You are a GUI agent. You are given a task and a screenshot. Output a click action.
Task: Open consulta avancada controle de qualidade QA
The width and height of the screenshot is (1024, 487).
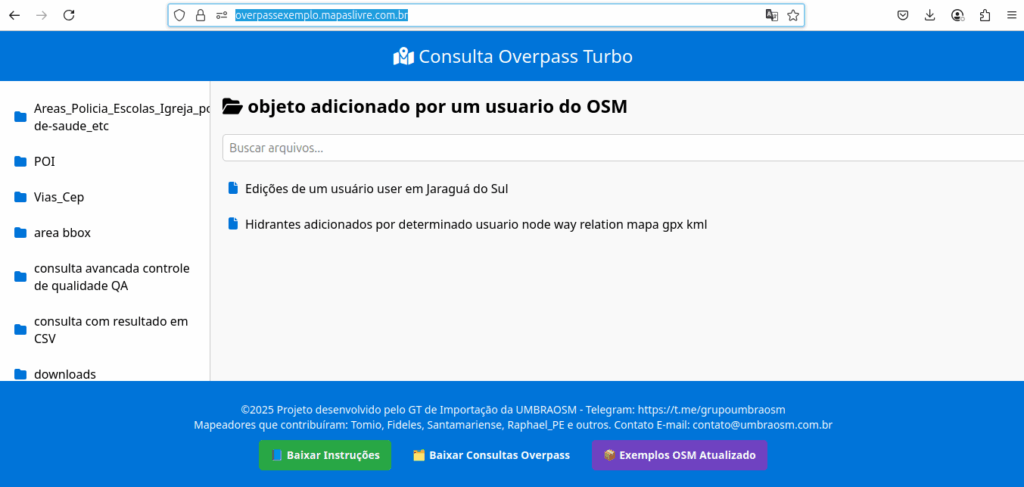pos(112,277)
